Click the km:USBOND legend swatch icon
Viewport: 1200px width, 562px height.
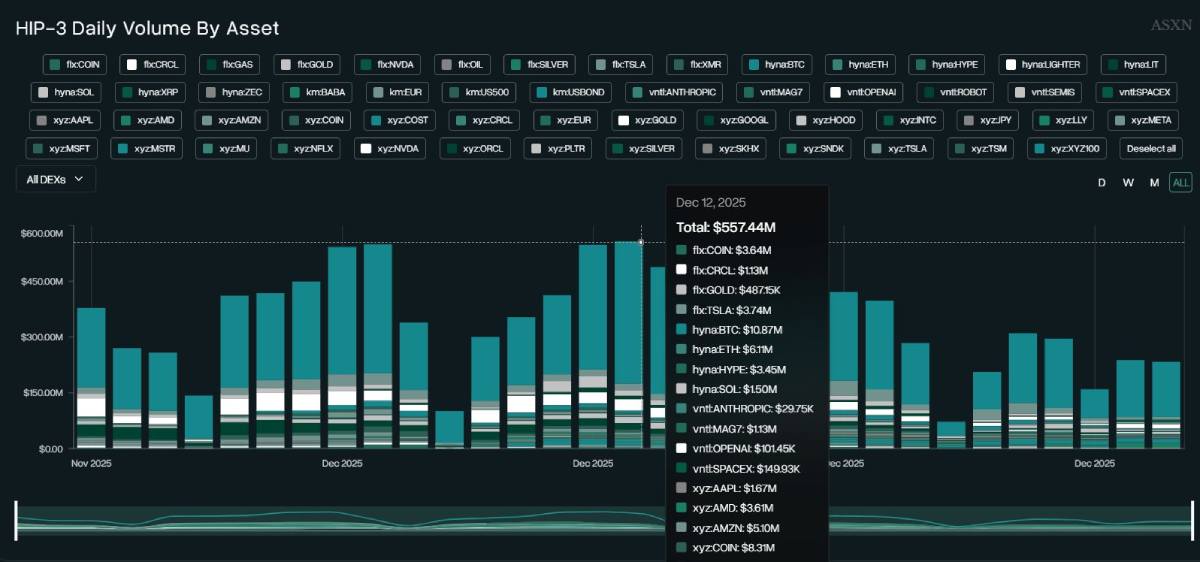coord(540,93)
